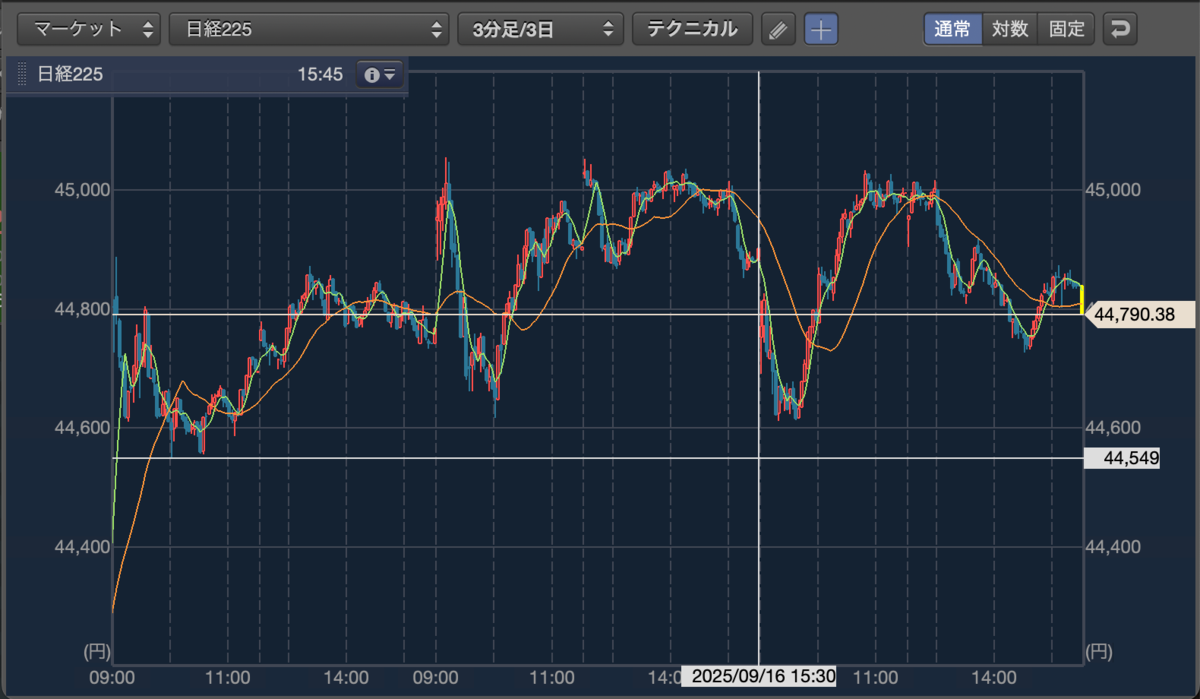Click the return arrow reset icon
This screenshot has height=699, width=1200.
tap(1120, 29)
